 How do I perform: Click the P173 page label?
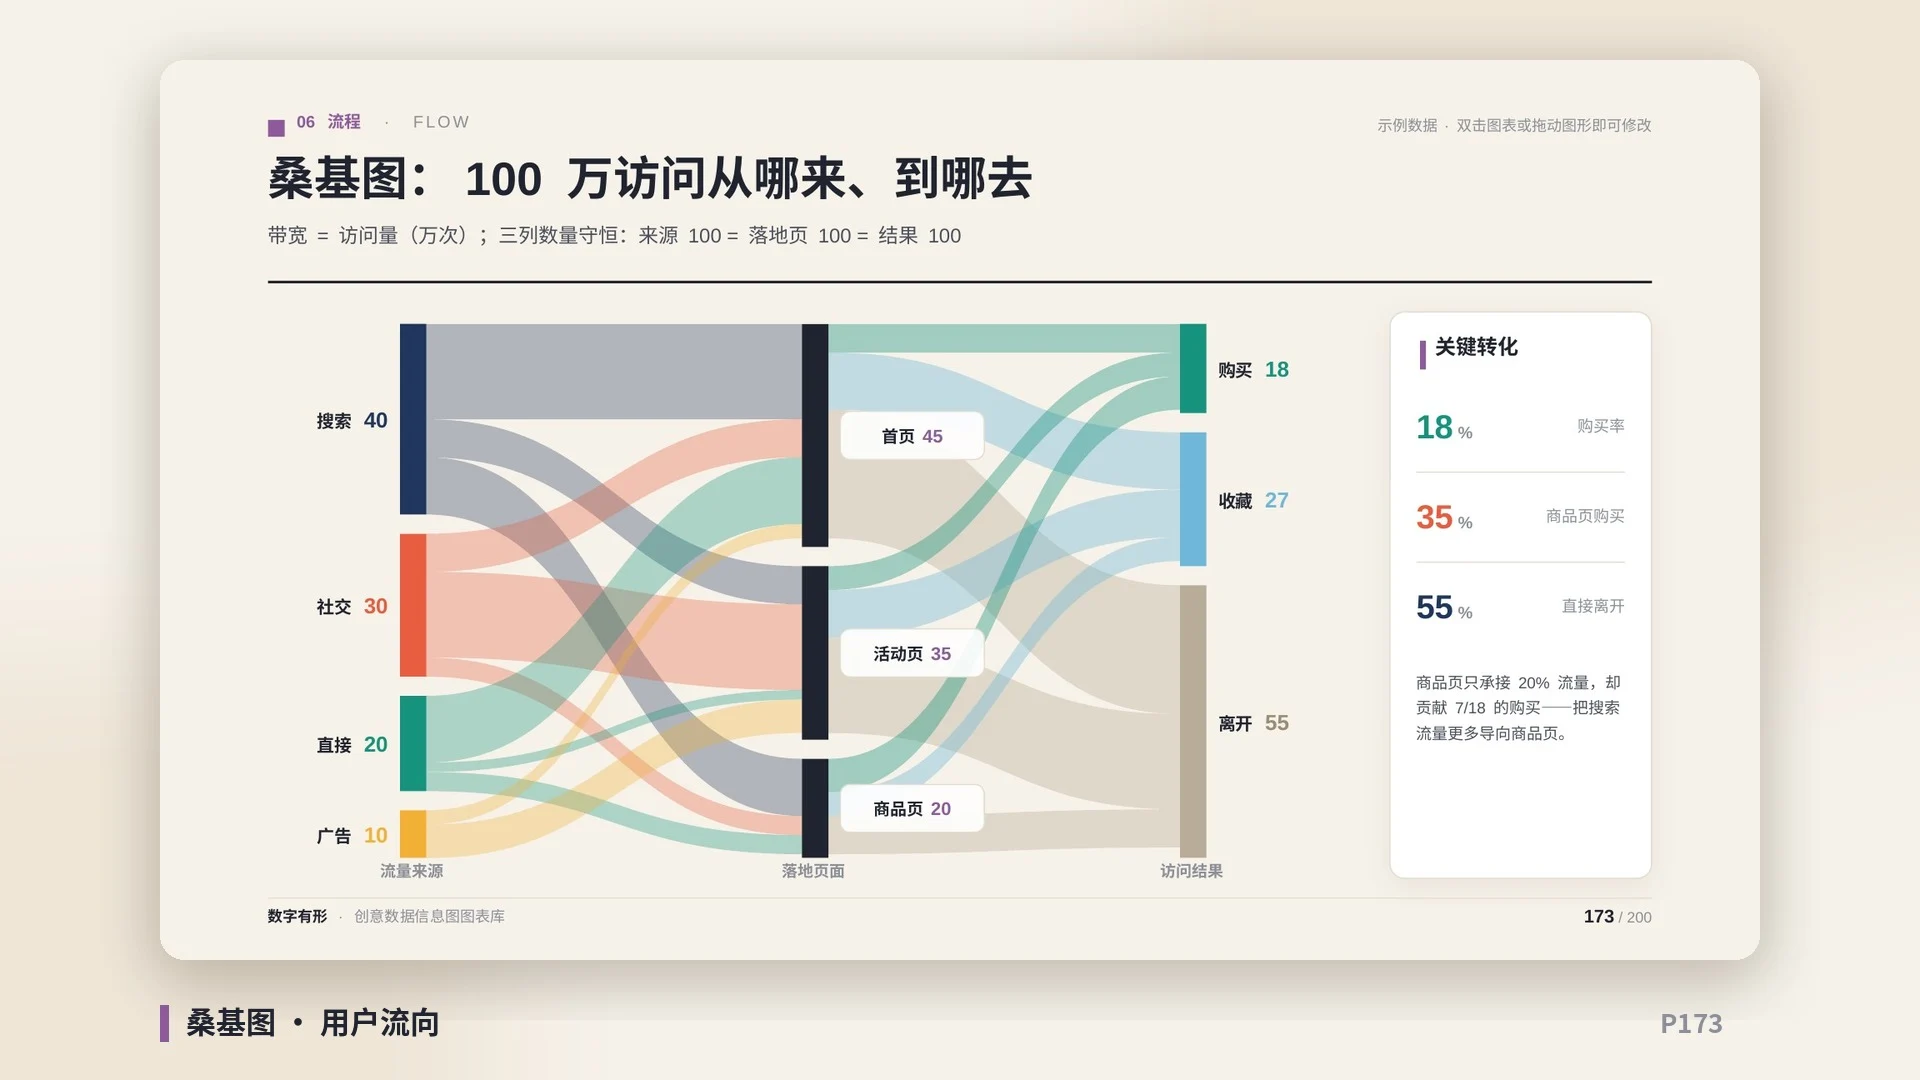(1691, 1024)
